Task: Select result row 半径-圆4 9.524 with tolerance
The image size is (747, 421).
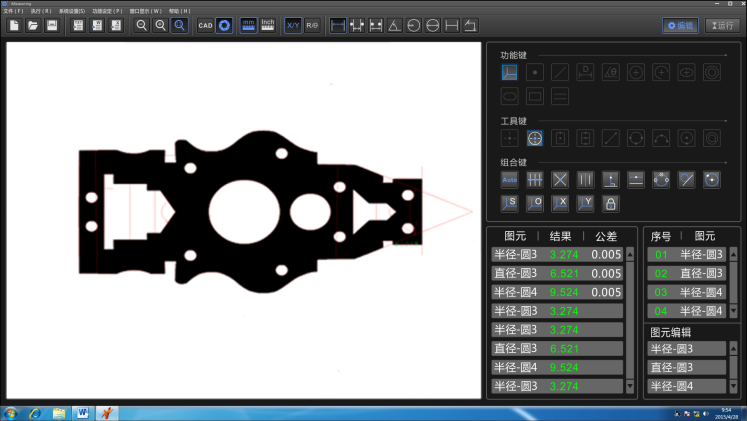Action: click(x=557, y=292)
